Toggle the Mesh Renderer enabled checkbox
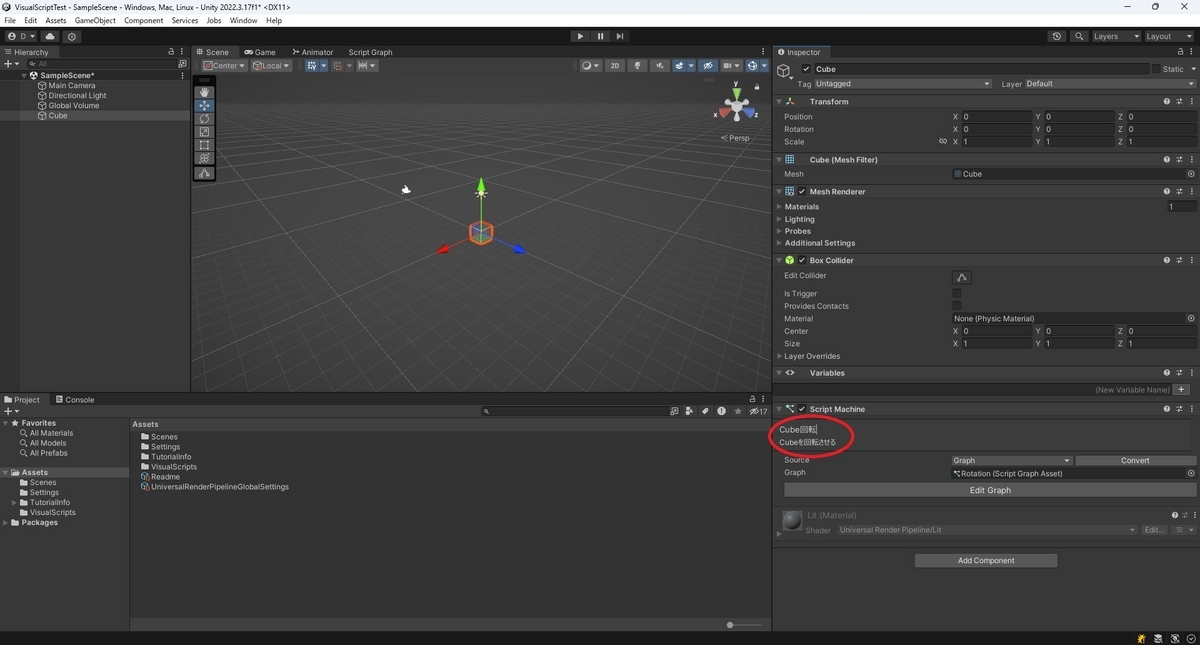 [802, 191]
